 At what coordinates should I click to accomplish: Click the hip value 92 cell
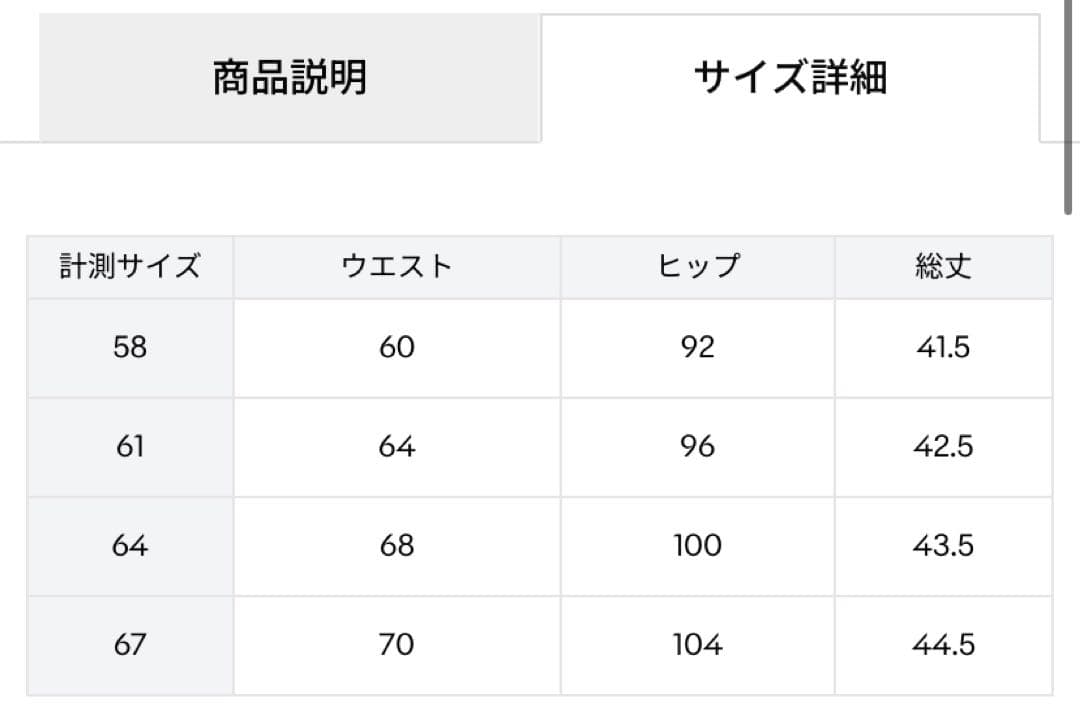(698, 347)
